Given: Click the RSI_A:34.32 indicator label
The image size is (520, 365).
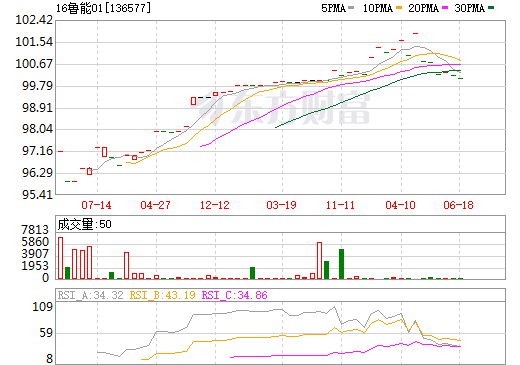Looking at the screenshot, I should (90, 295).
